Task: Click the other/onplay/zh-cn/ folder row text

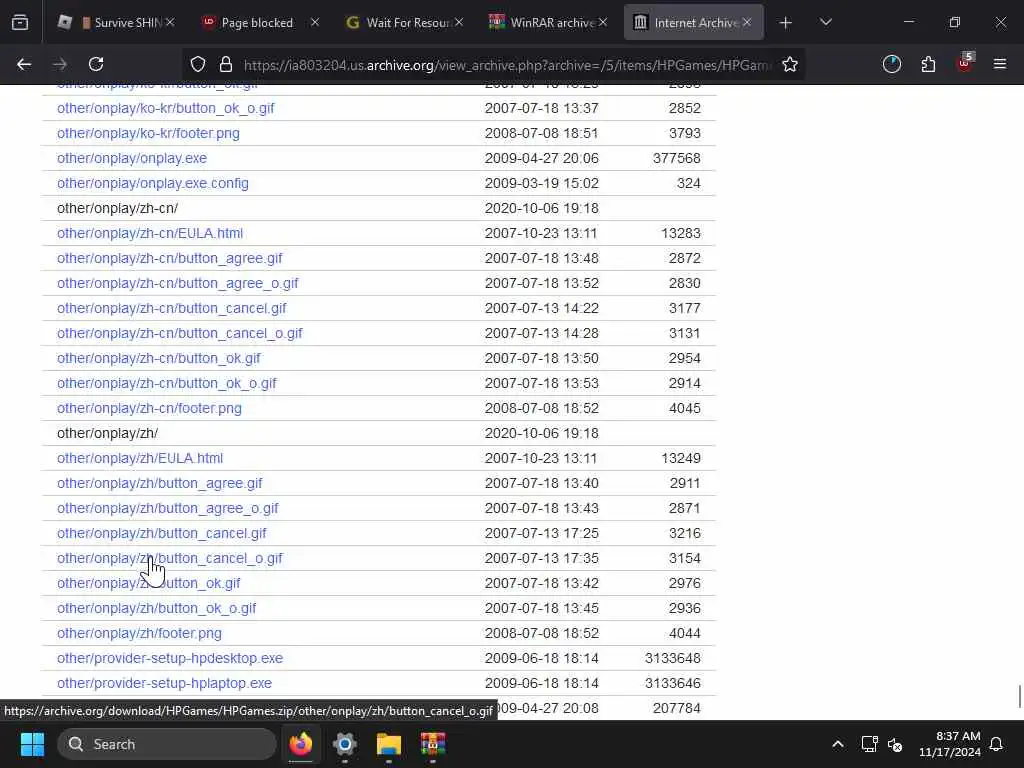Action: (118, 208)
